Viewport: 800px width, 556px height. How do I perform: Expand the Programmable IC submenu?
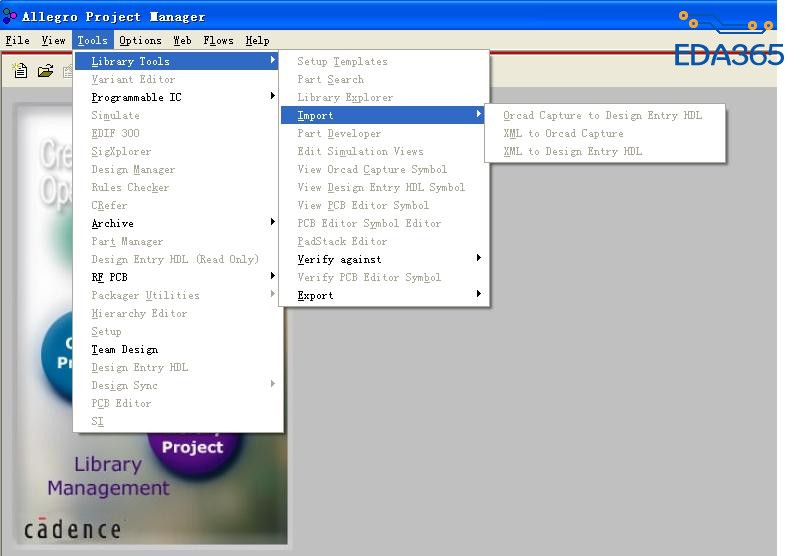tap(177, 97)
